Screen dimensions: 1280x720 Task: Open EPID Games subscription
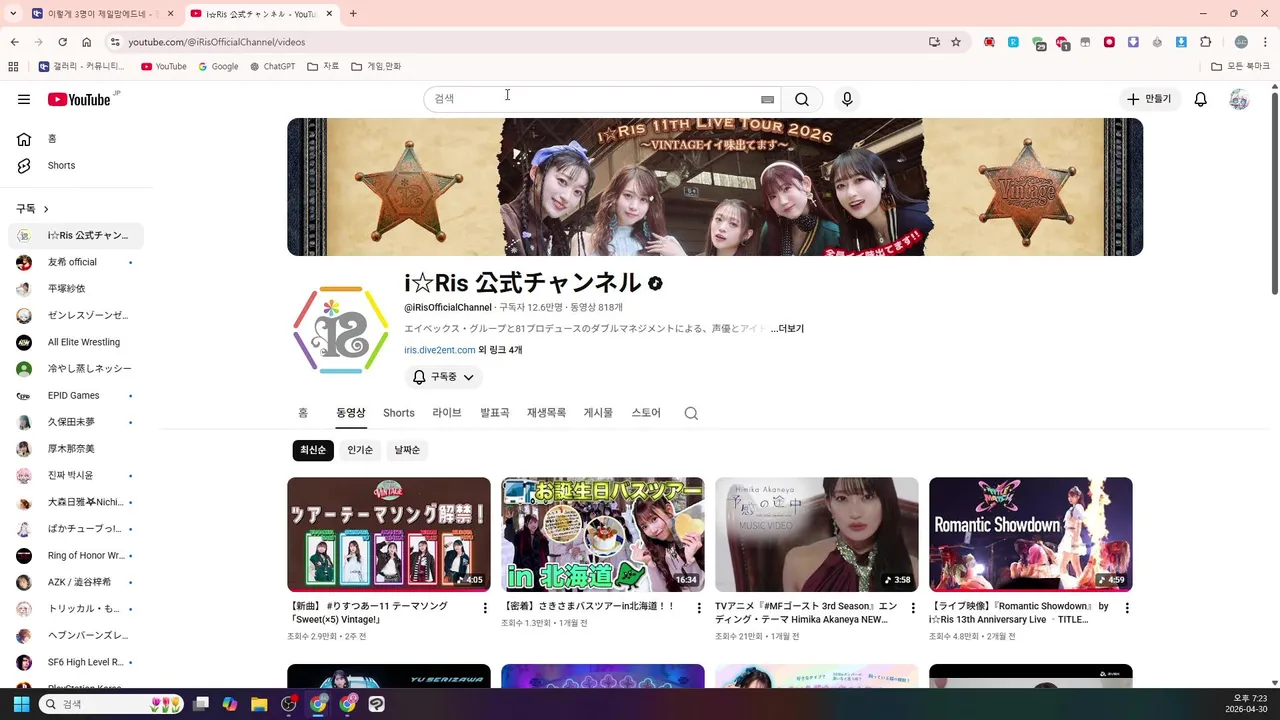coord(76,395)
